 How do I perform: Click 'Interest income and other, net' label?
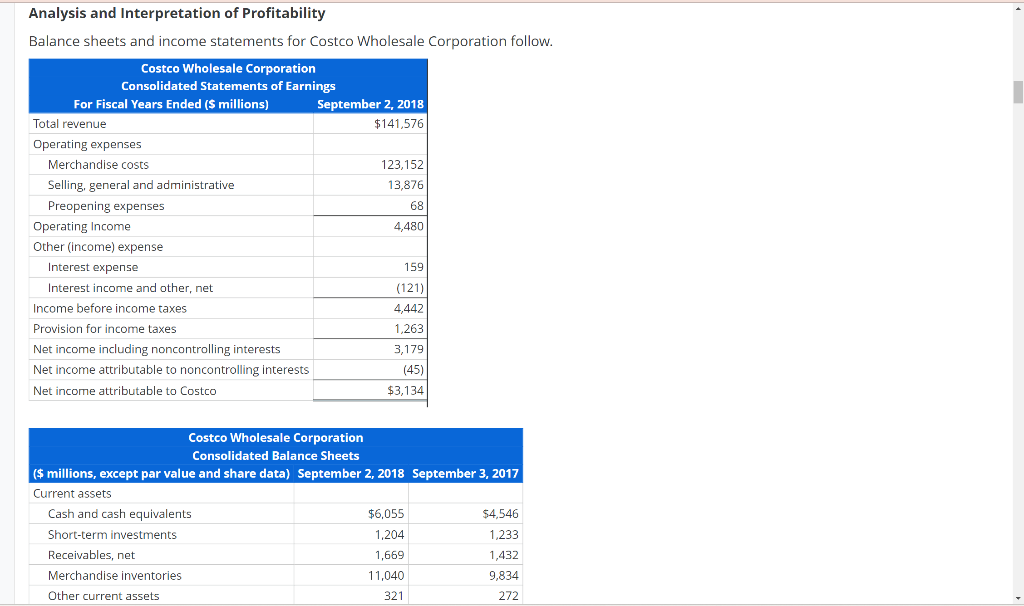130,288
